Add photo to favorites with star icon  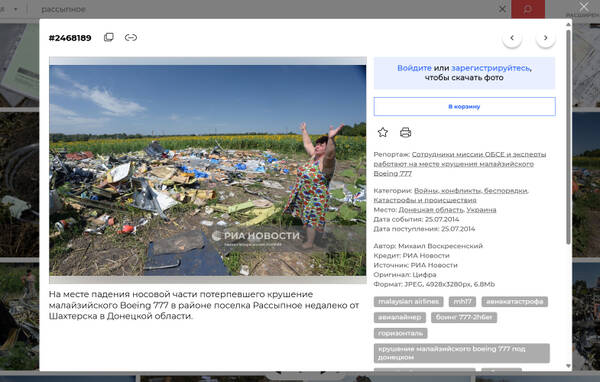(383, 132)
